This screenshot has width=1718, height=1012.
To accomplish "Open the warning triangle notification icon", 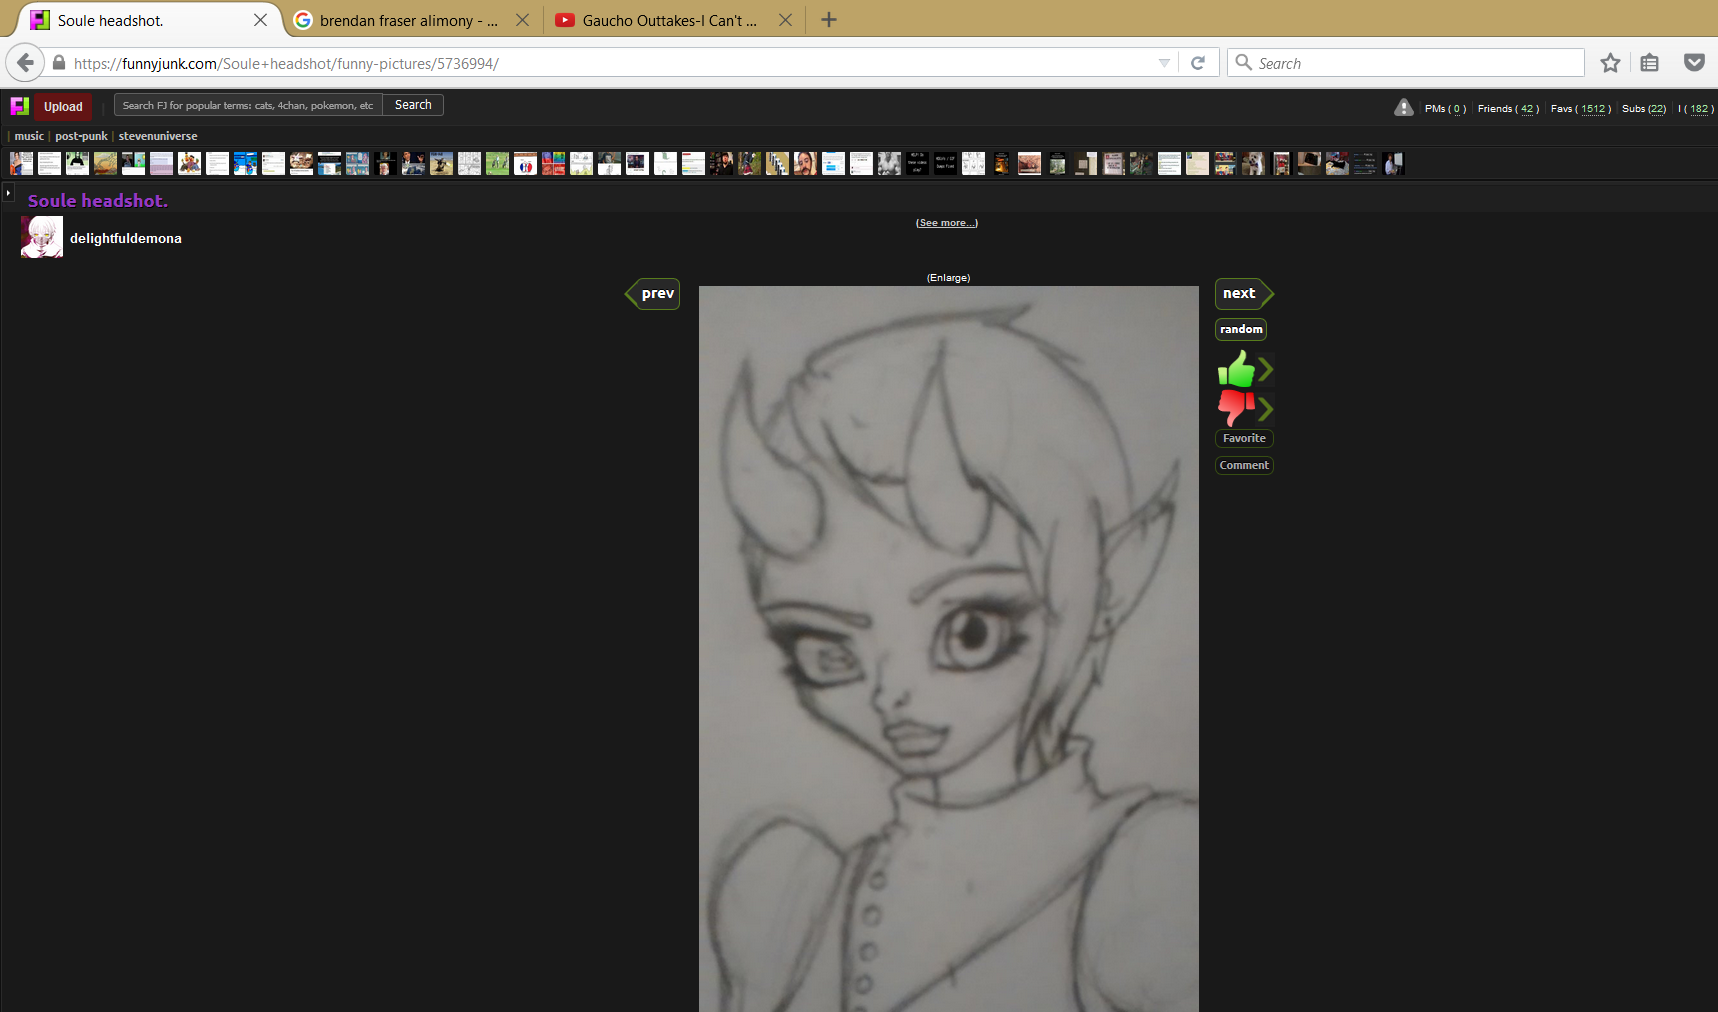I will [x=1403, y=108].
